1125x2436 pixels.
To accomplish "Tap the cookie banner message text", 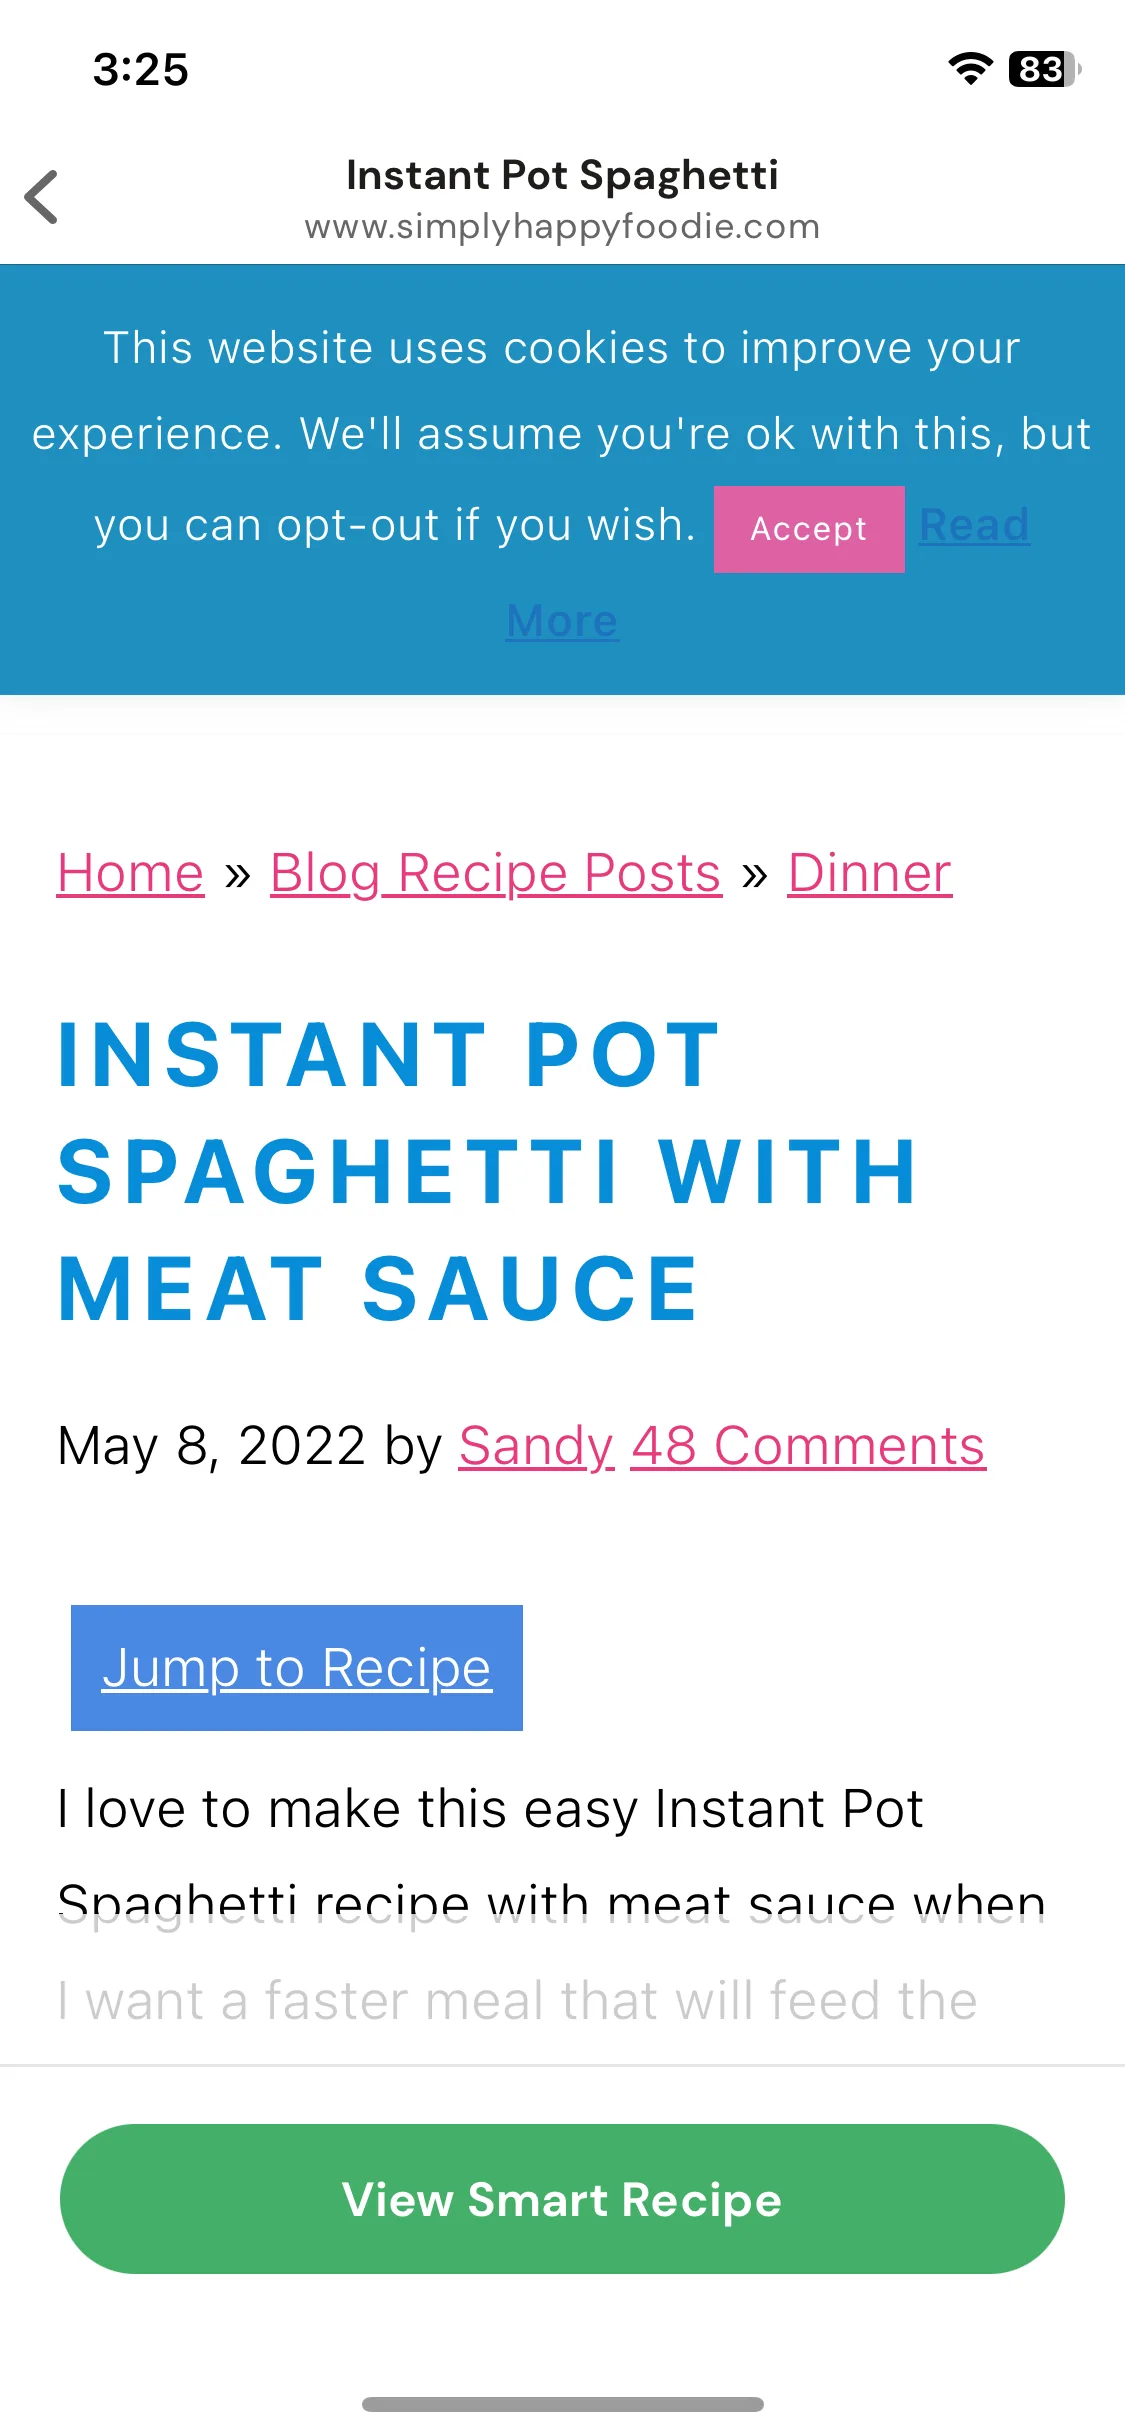I will point(562,436).
